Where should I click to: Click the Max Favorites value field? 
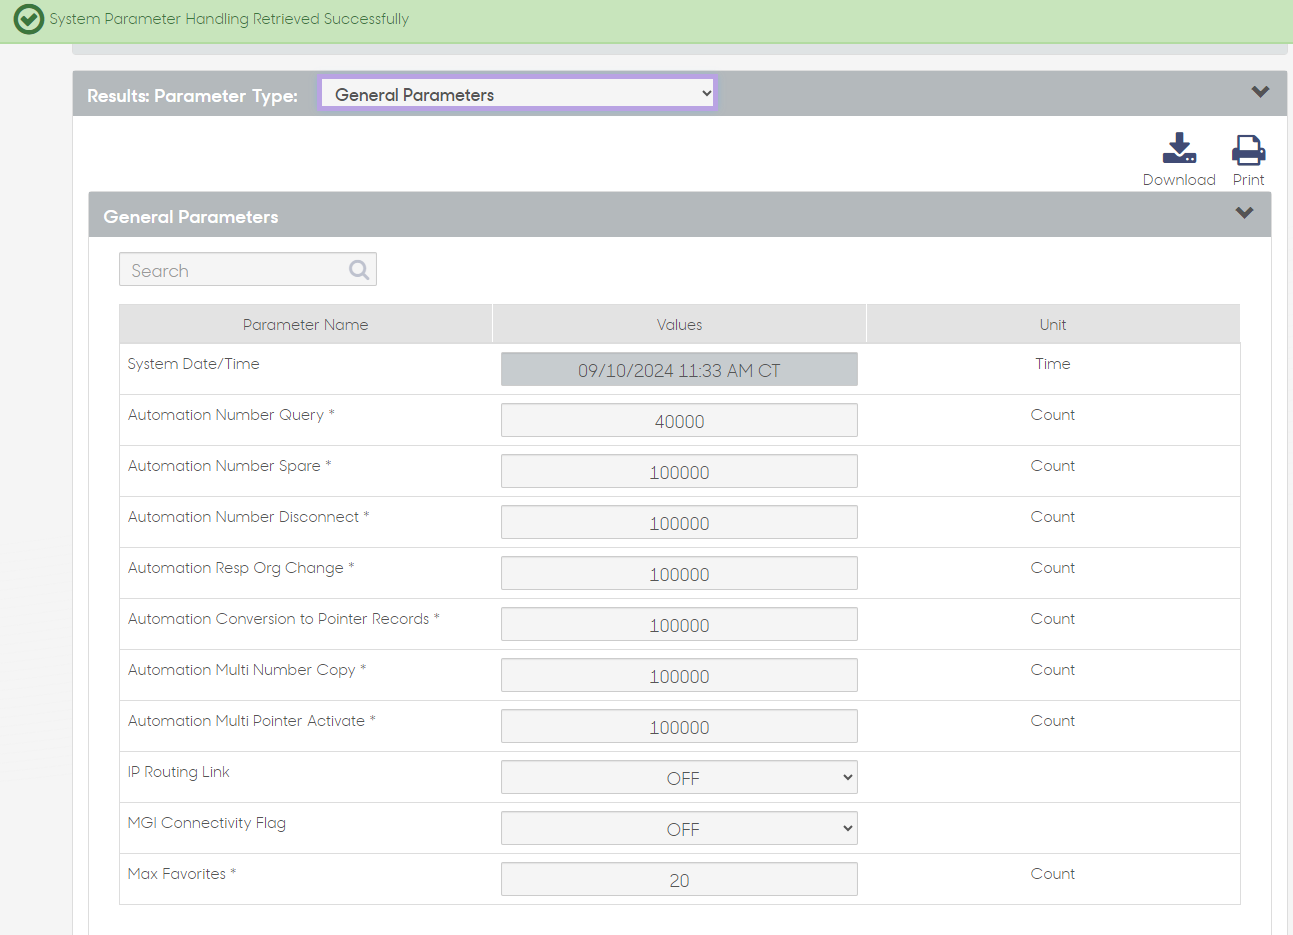pos(679,879)
